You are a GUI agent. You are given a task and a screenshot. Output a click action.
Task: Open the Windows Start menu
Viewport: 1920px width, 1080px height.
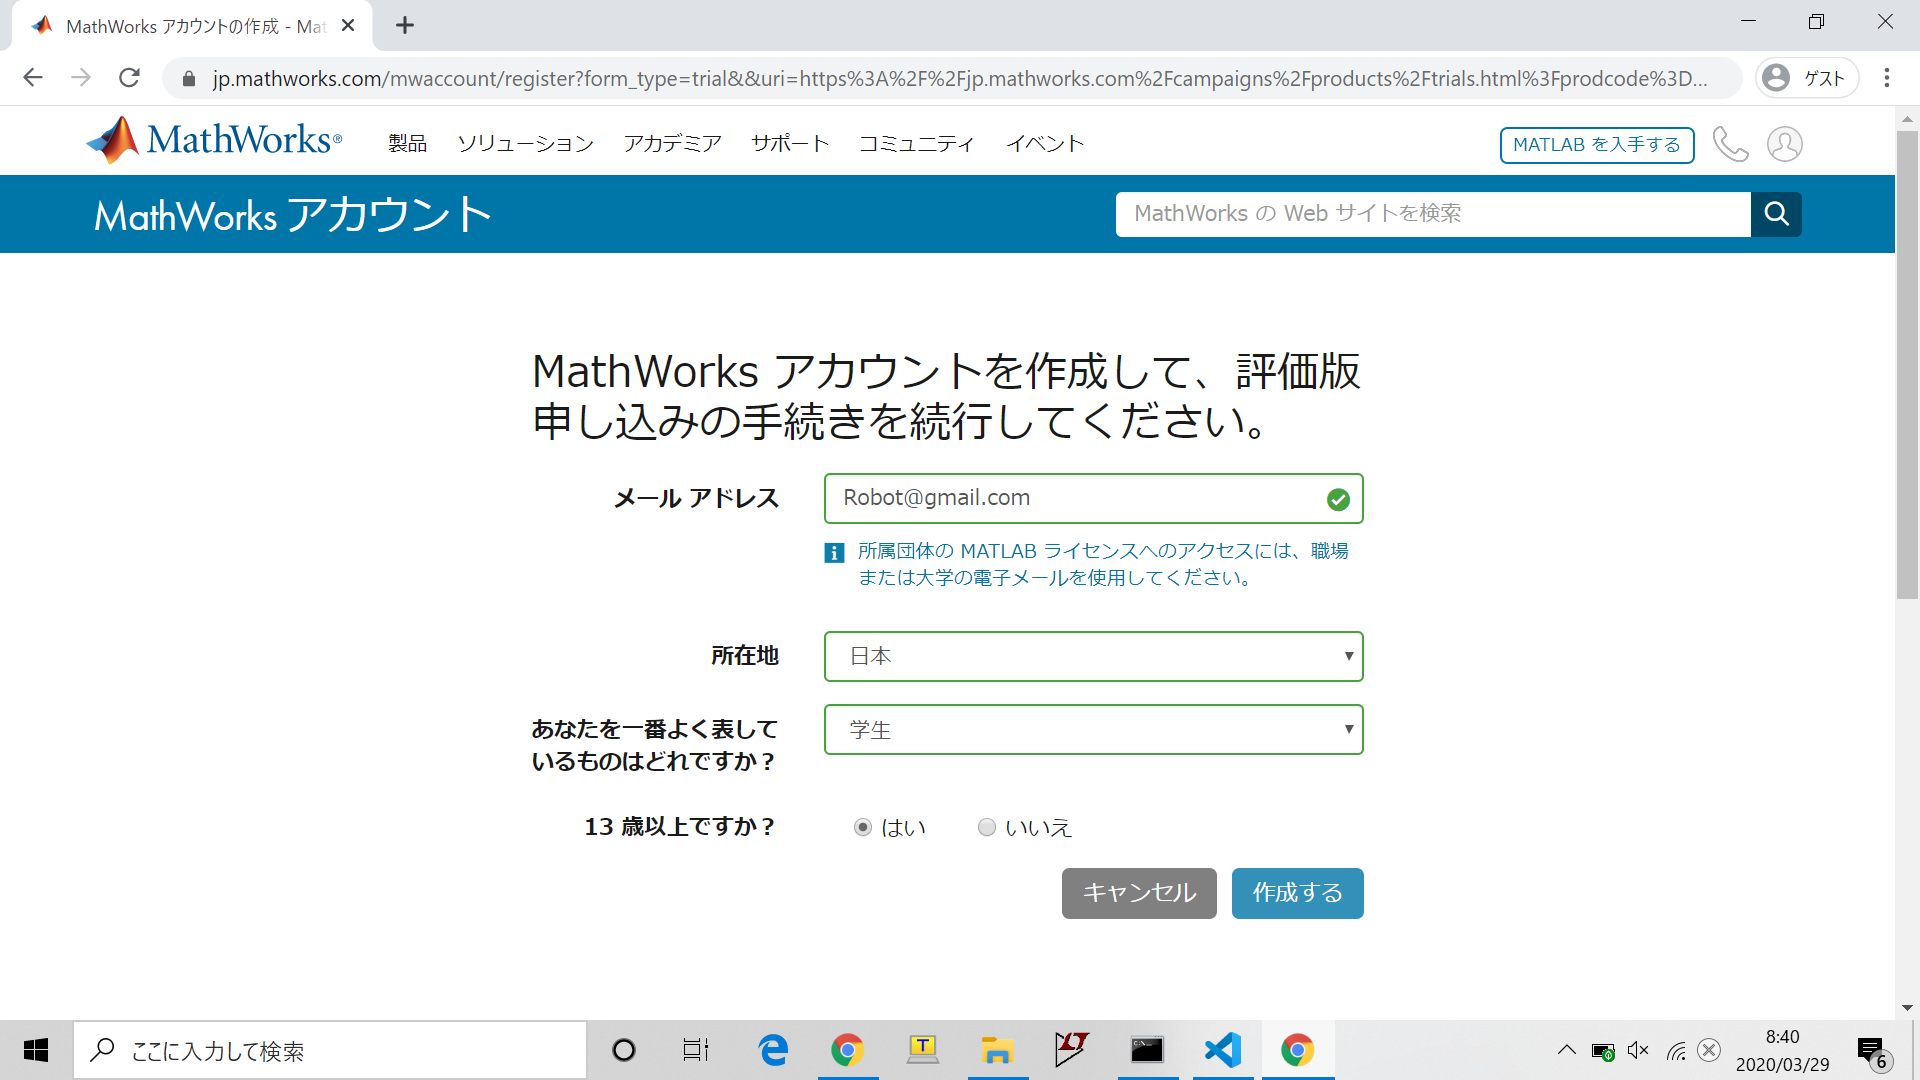pos(36,1050)
